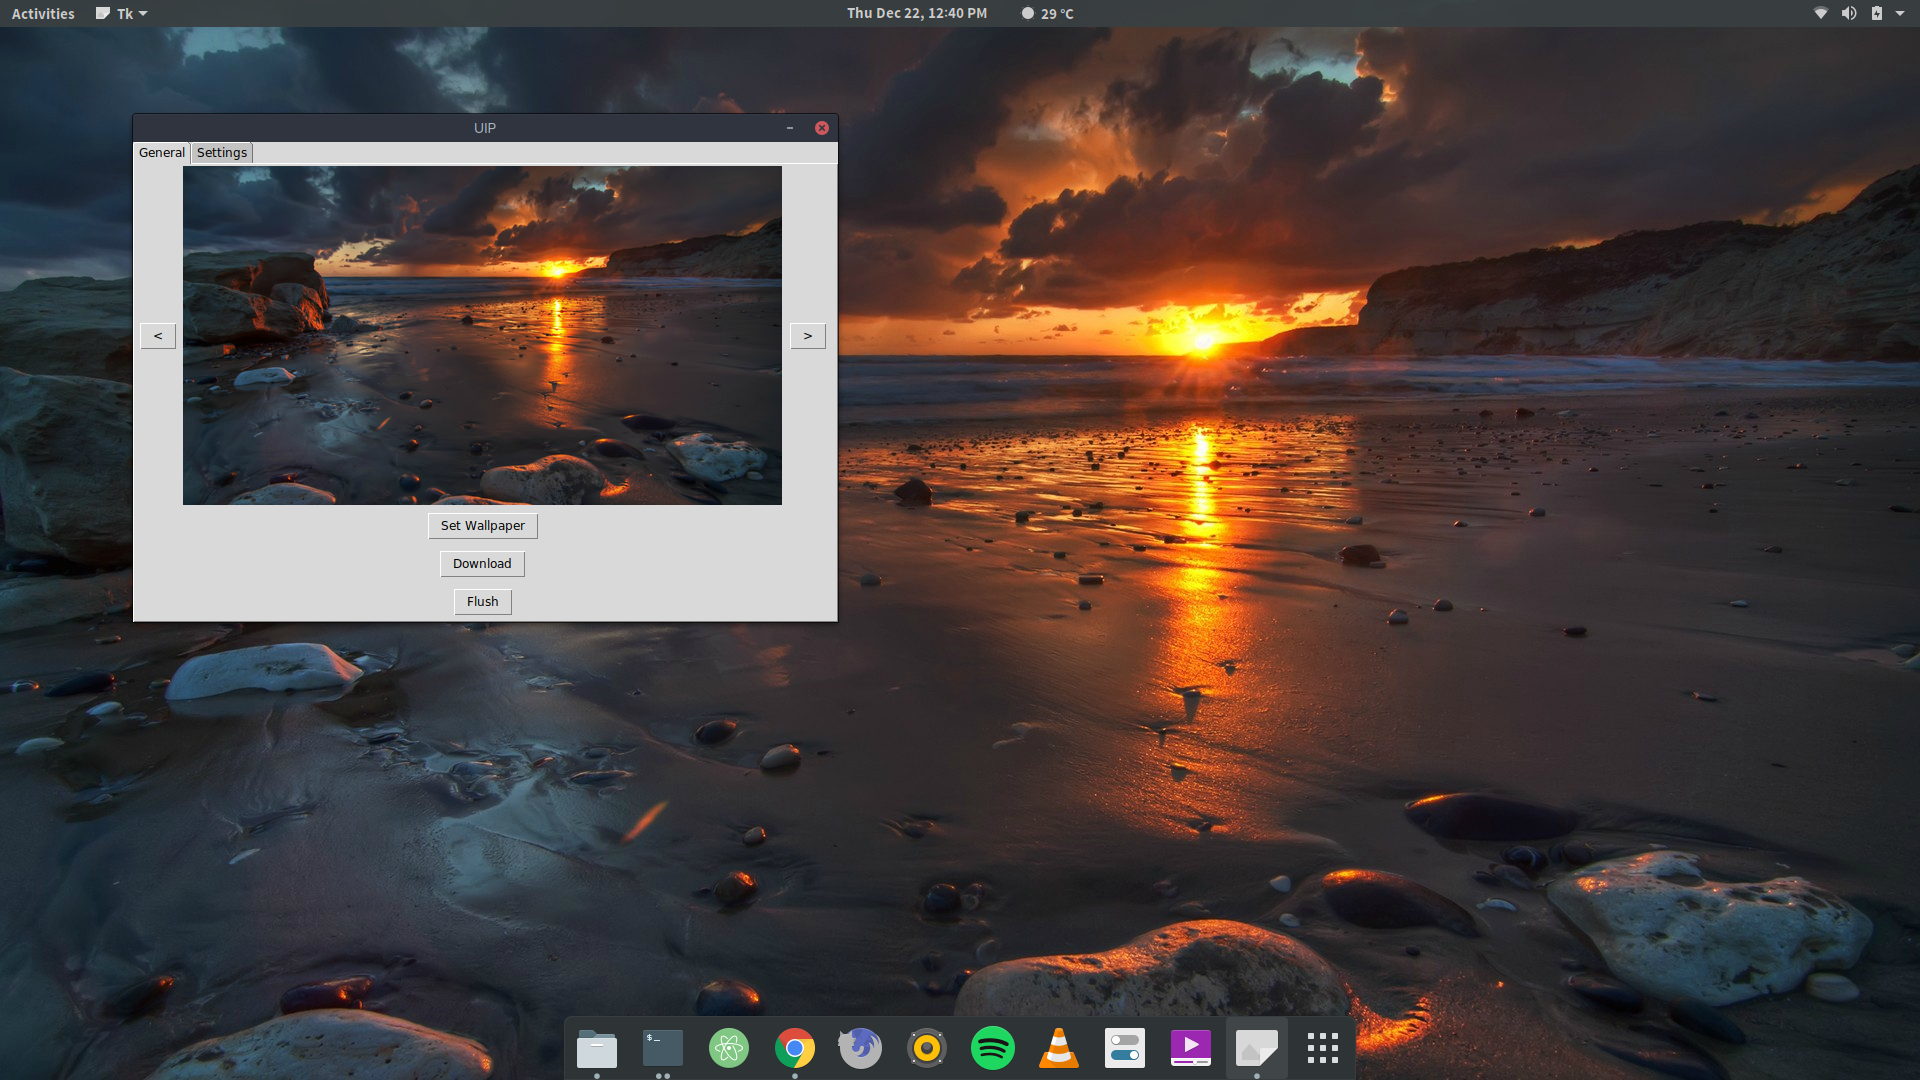Open the Atom editor dock icon
The height and width of the screenshot is (1080, 1920).
(x=729, y=1049)
